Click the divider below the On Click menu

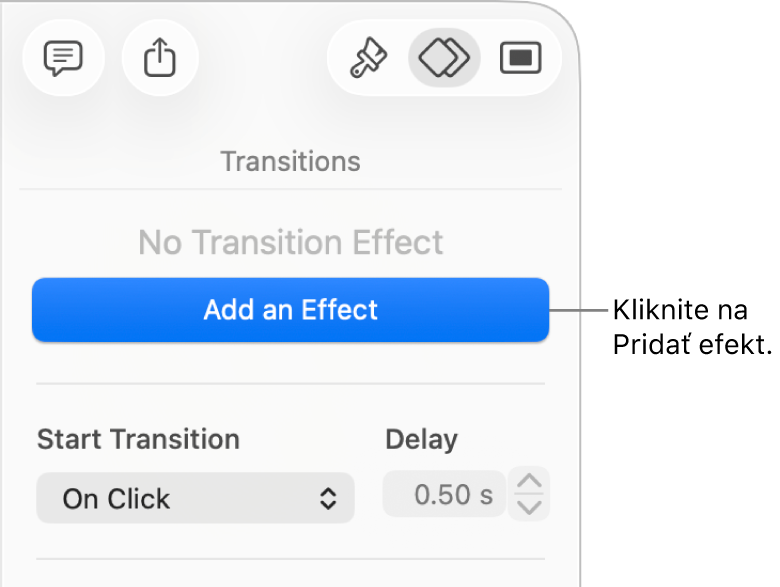click(290, 559)
